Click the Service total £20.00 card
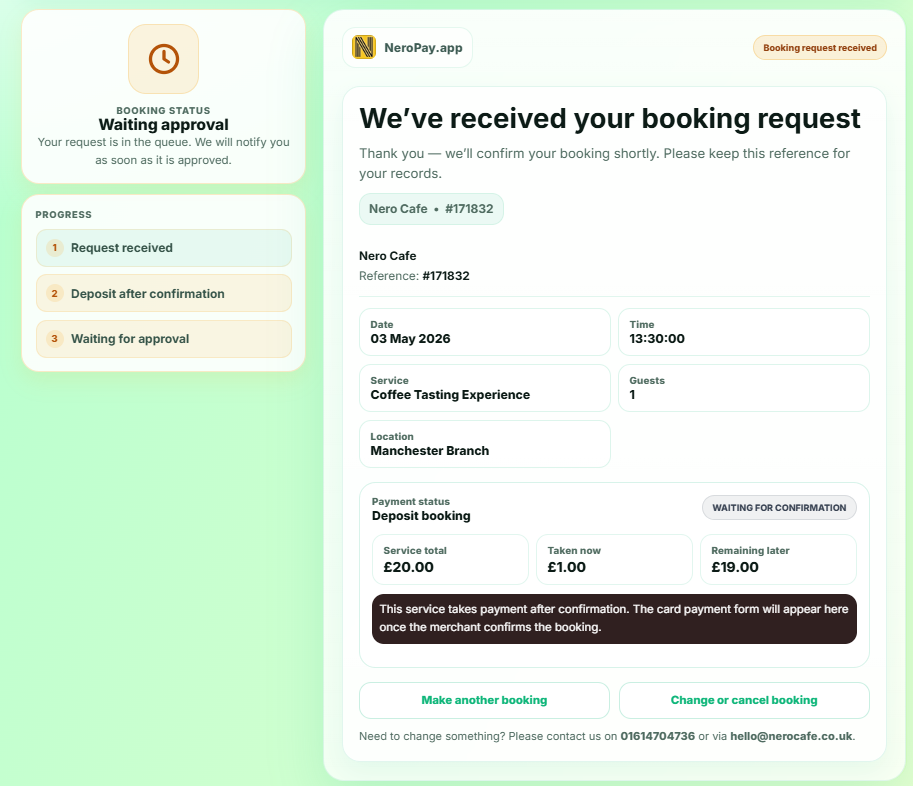Screen dimensions: 913x786 pos(449,559)
